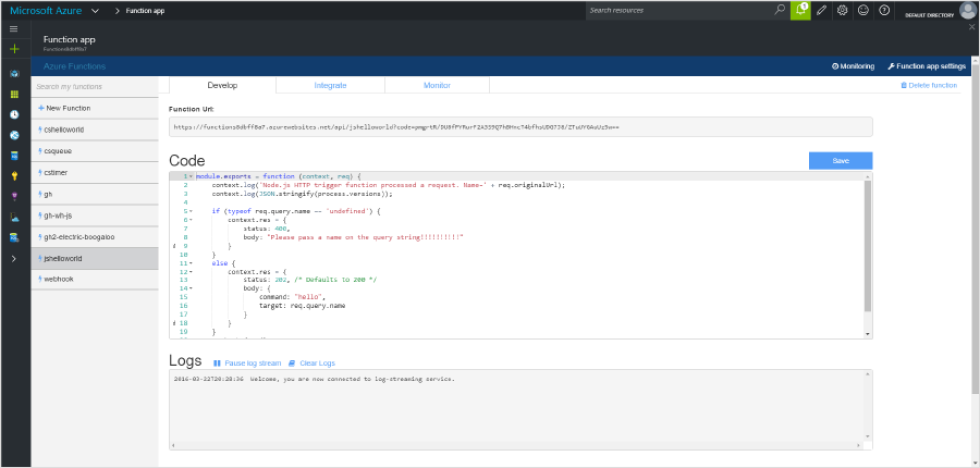Click the search magnifier icon
This screenshot has height=468, width=980.
[x=780, y=10]
